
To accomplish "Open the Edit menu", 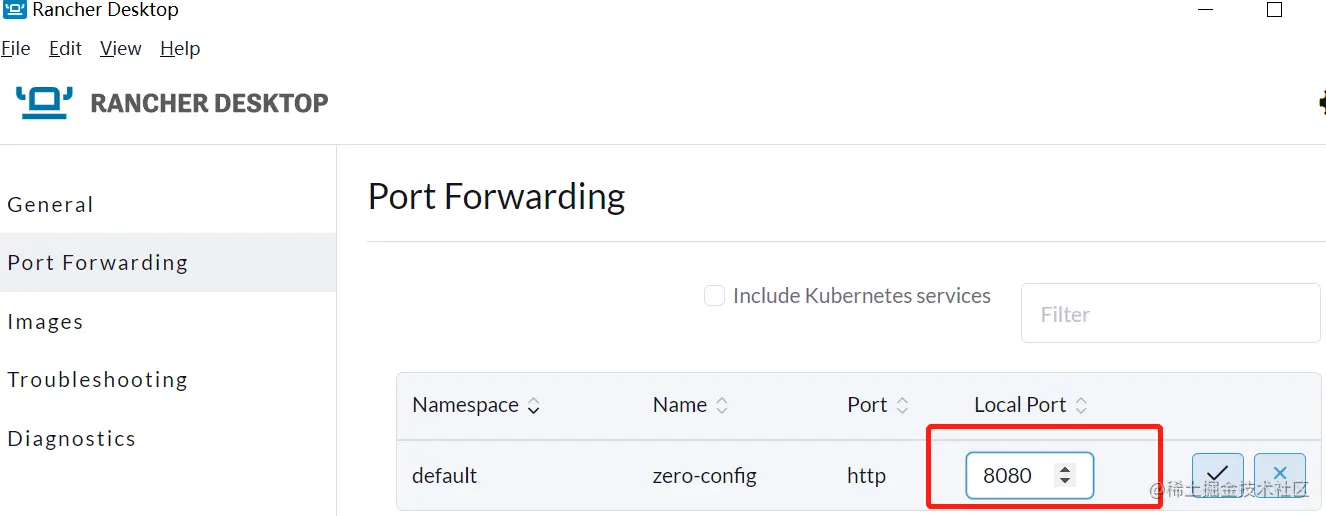I will pyautogui.click(x=66, y=48).
